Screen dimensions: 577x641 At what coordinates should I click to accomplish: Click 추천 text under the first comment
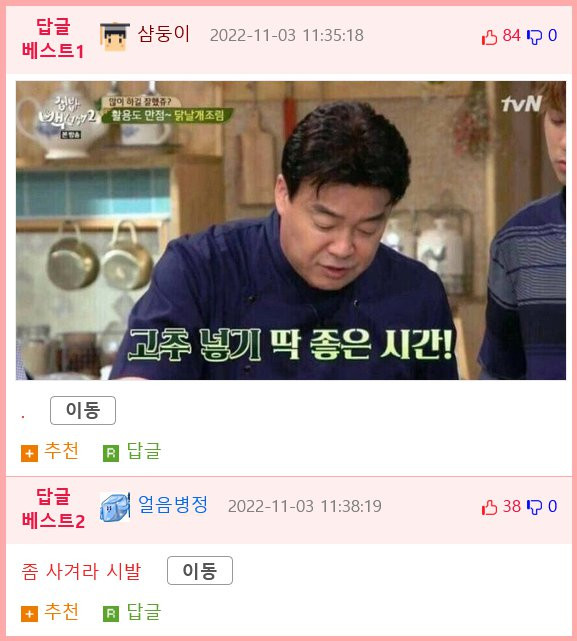point(61,451)
